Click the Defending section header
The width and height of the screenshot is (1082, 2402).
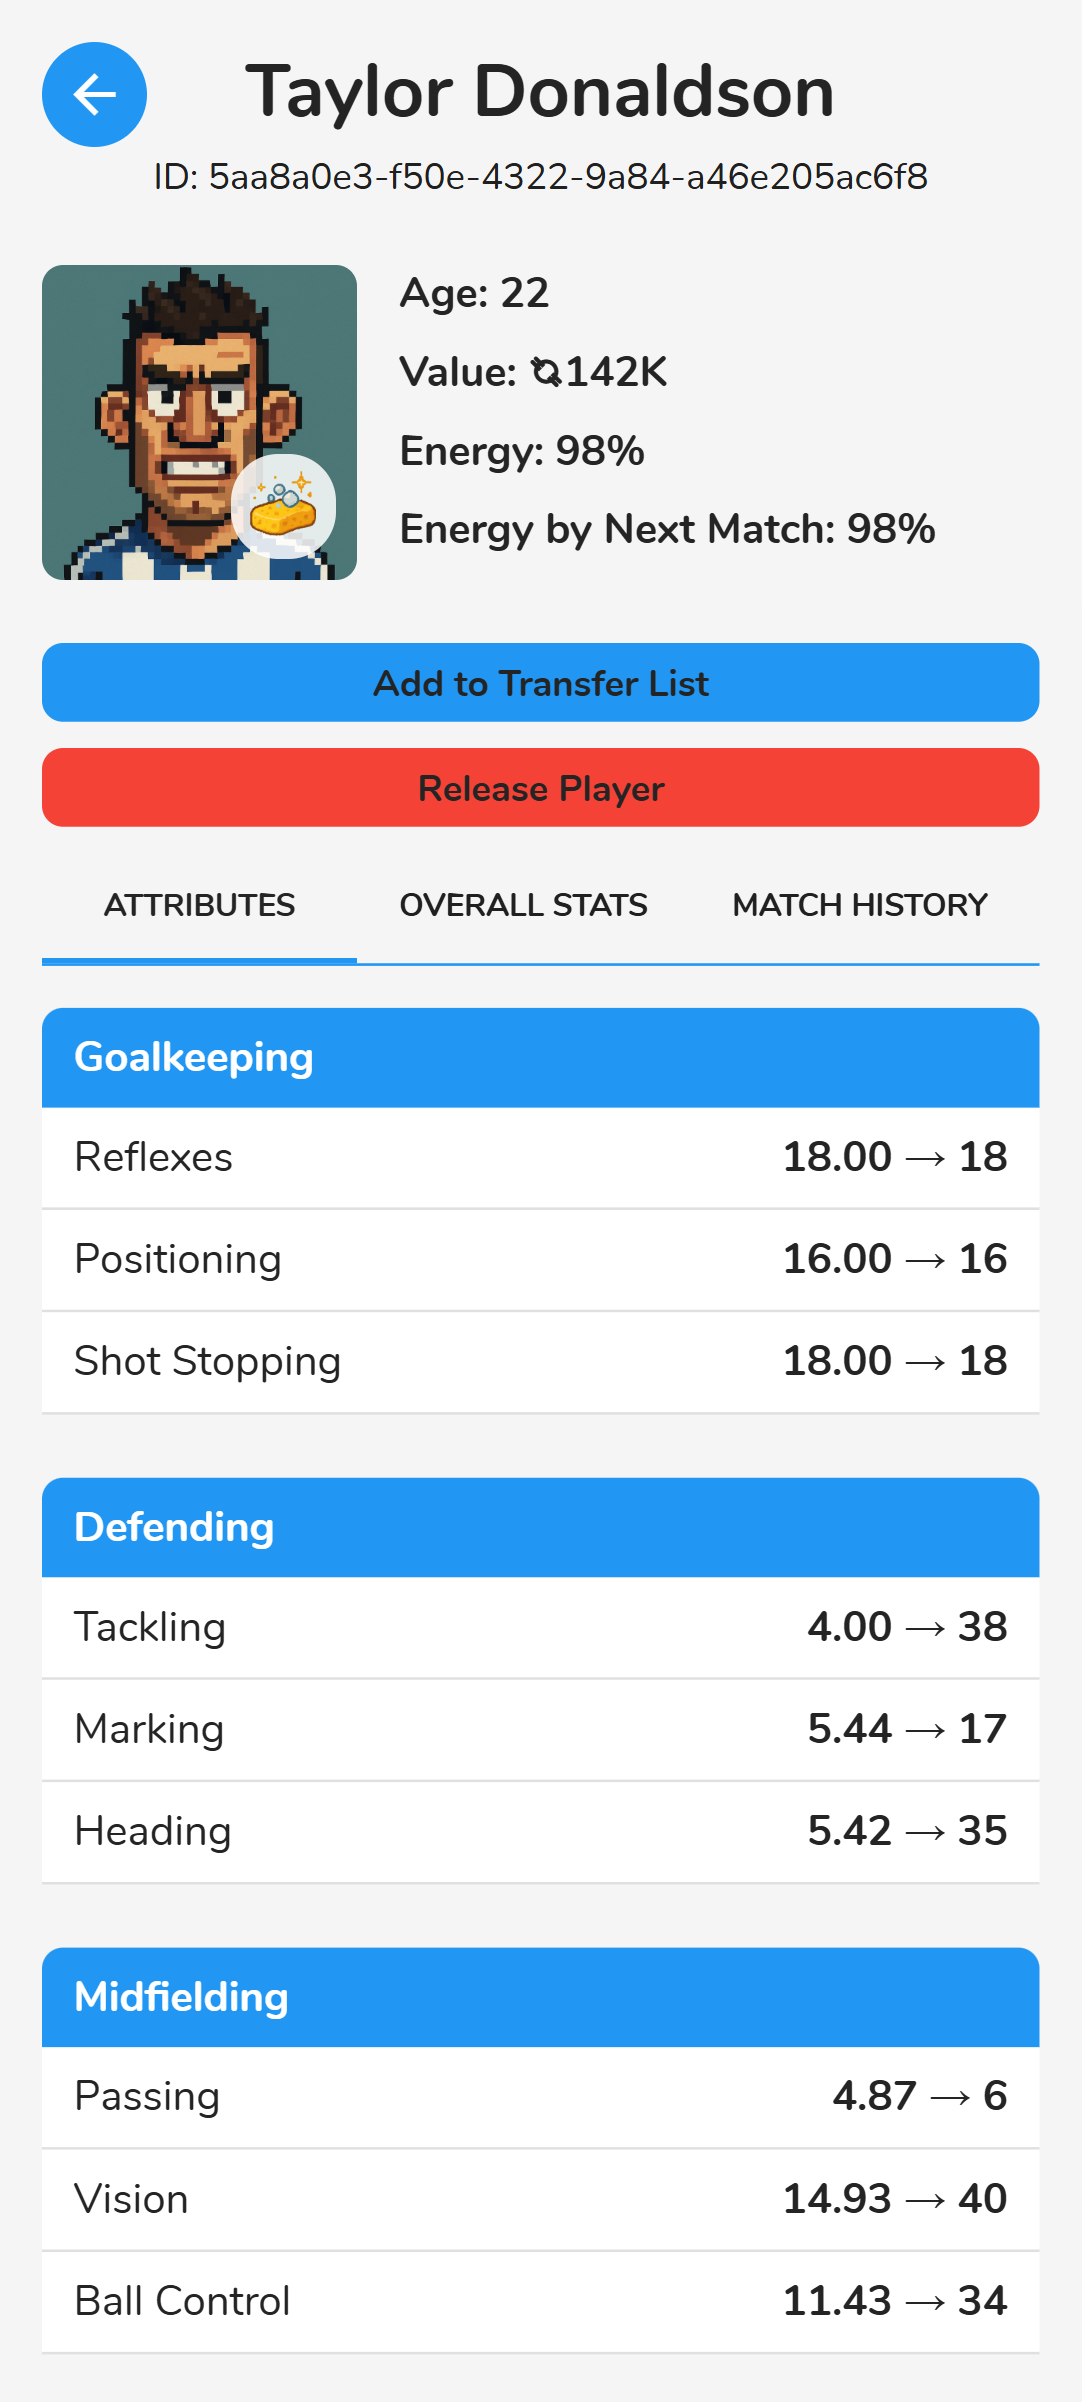(541, 1527)
